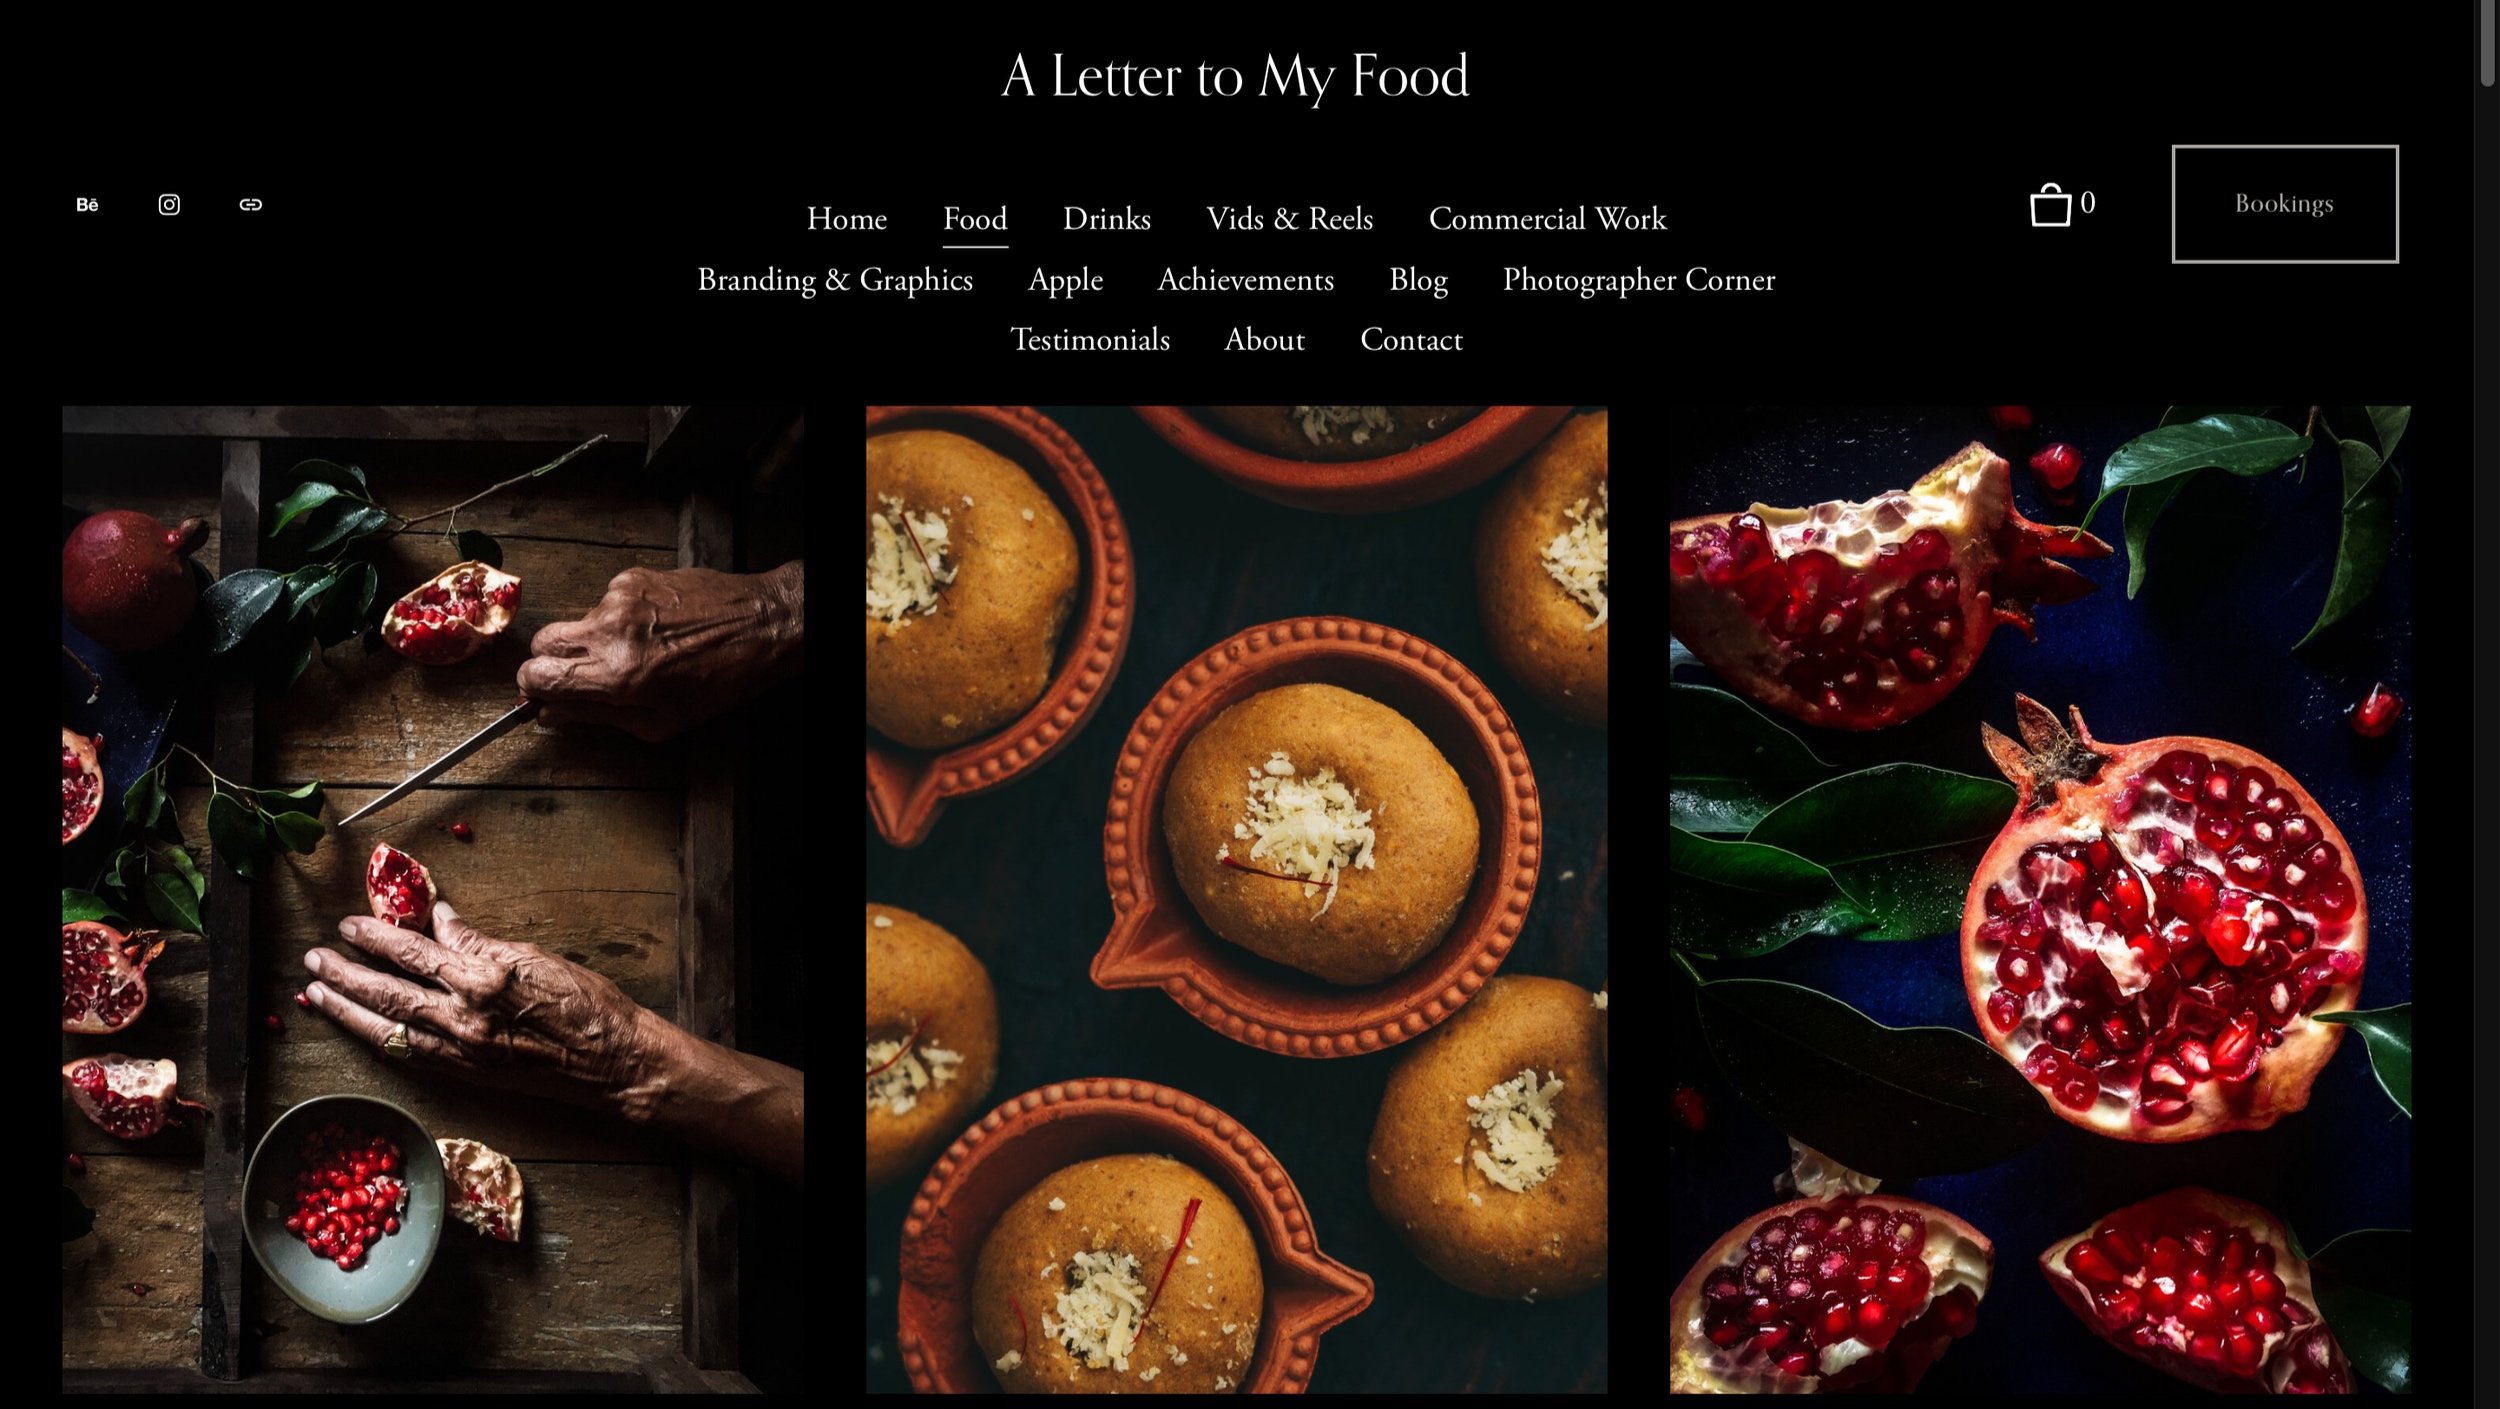Viewport: 2500px width, 1409px height.
Task: Navigate to Vids & Reels
Action: (1289, 219)
